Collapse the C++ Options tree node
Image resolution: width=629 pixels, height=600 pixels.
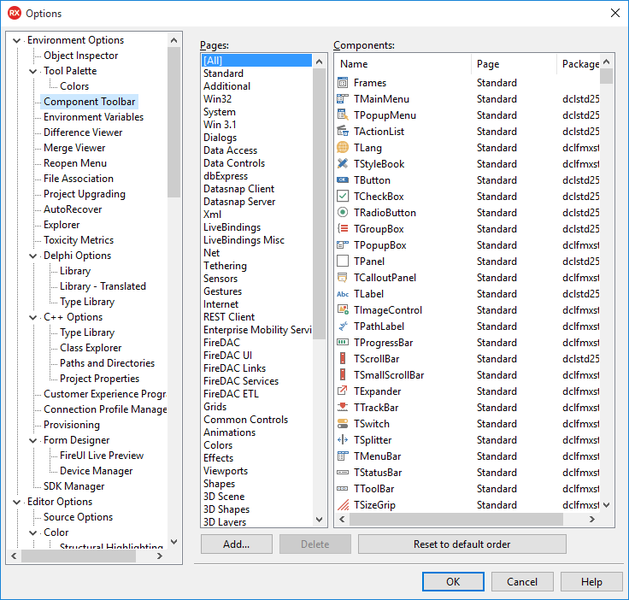33,318
